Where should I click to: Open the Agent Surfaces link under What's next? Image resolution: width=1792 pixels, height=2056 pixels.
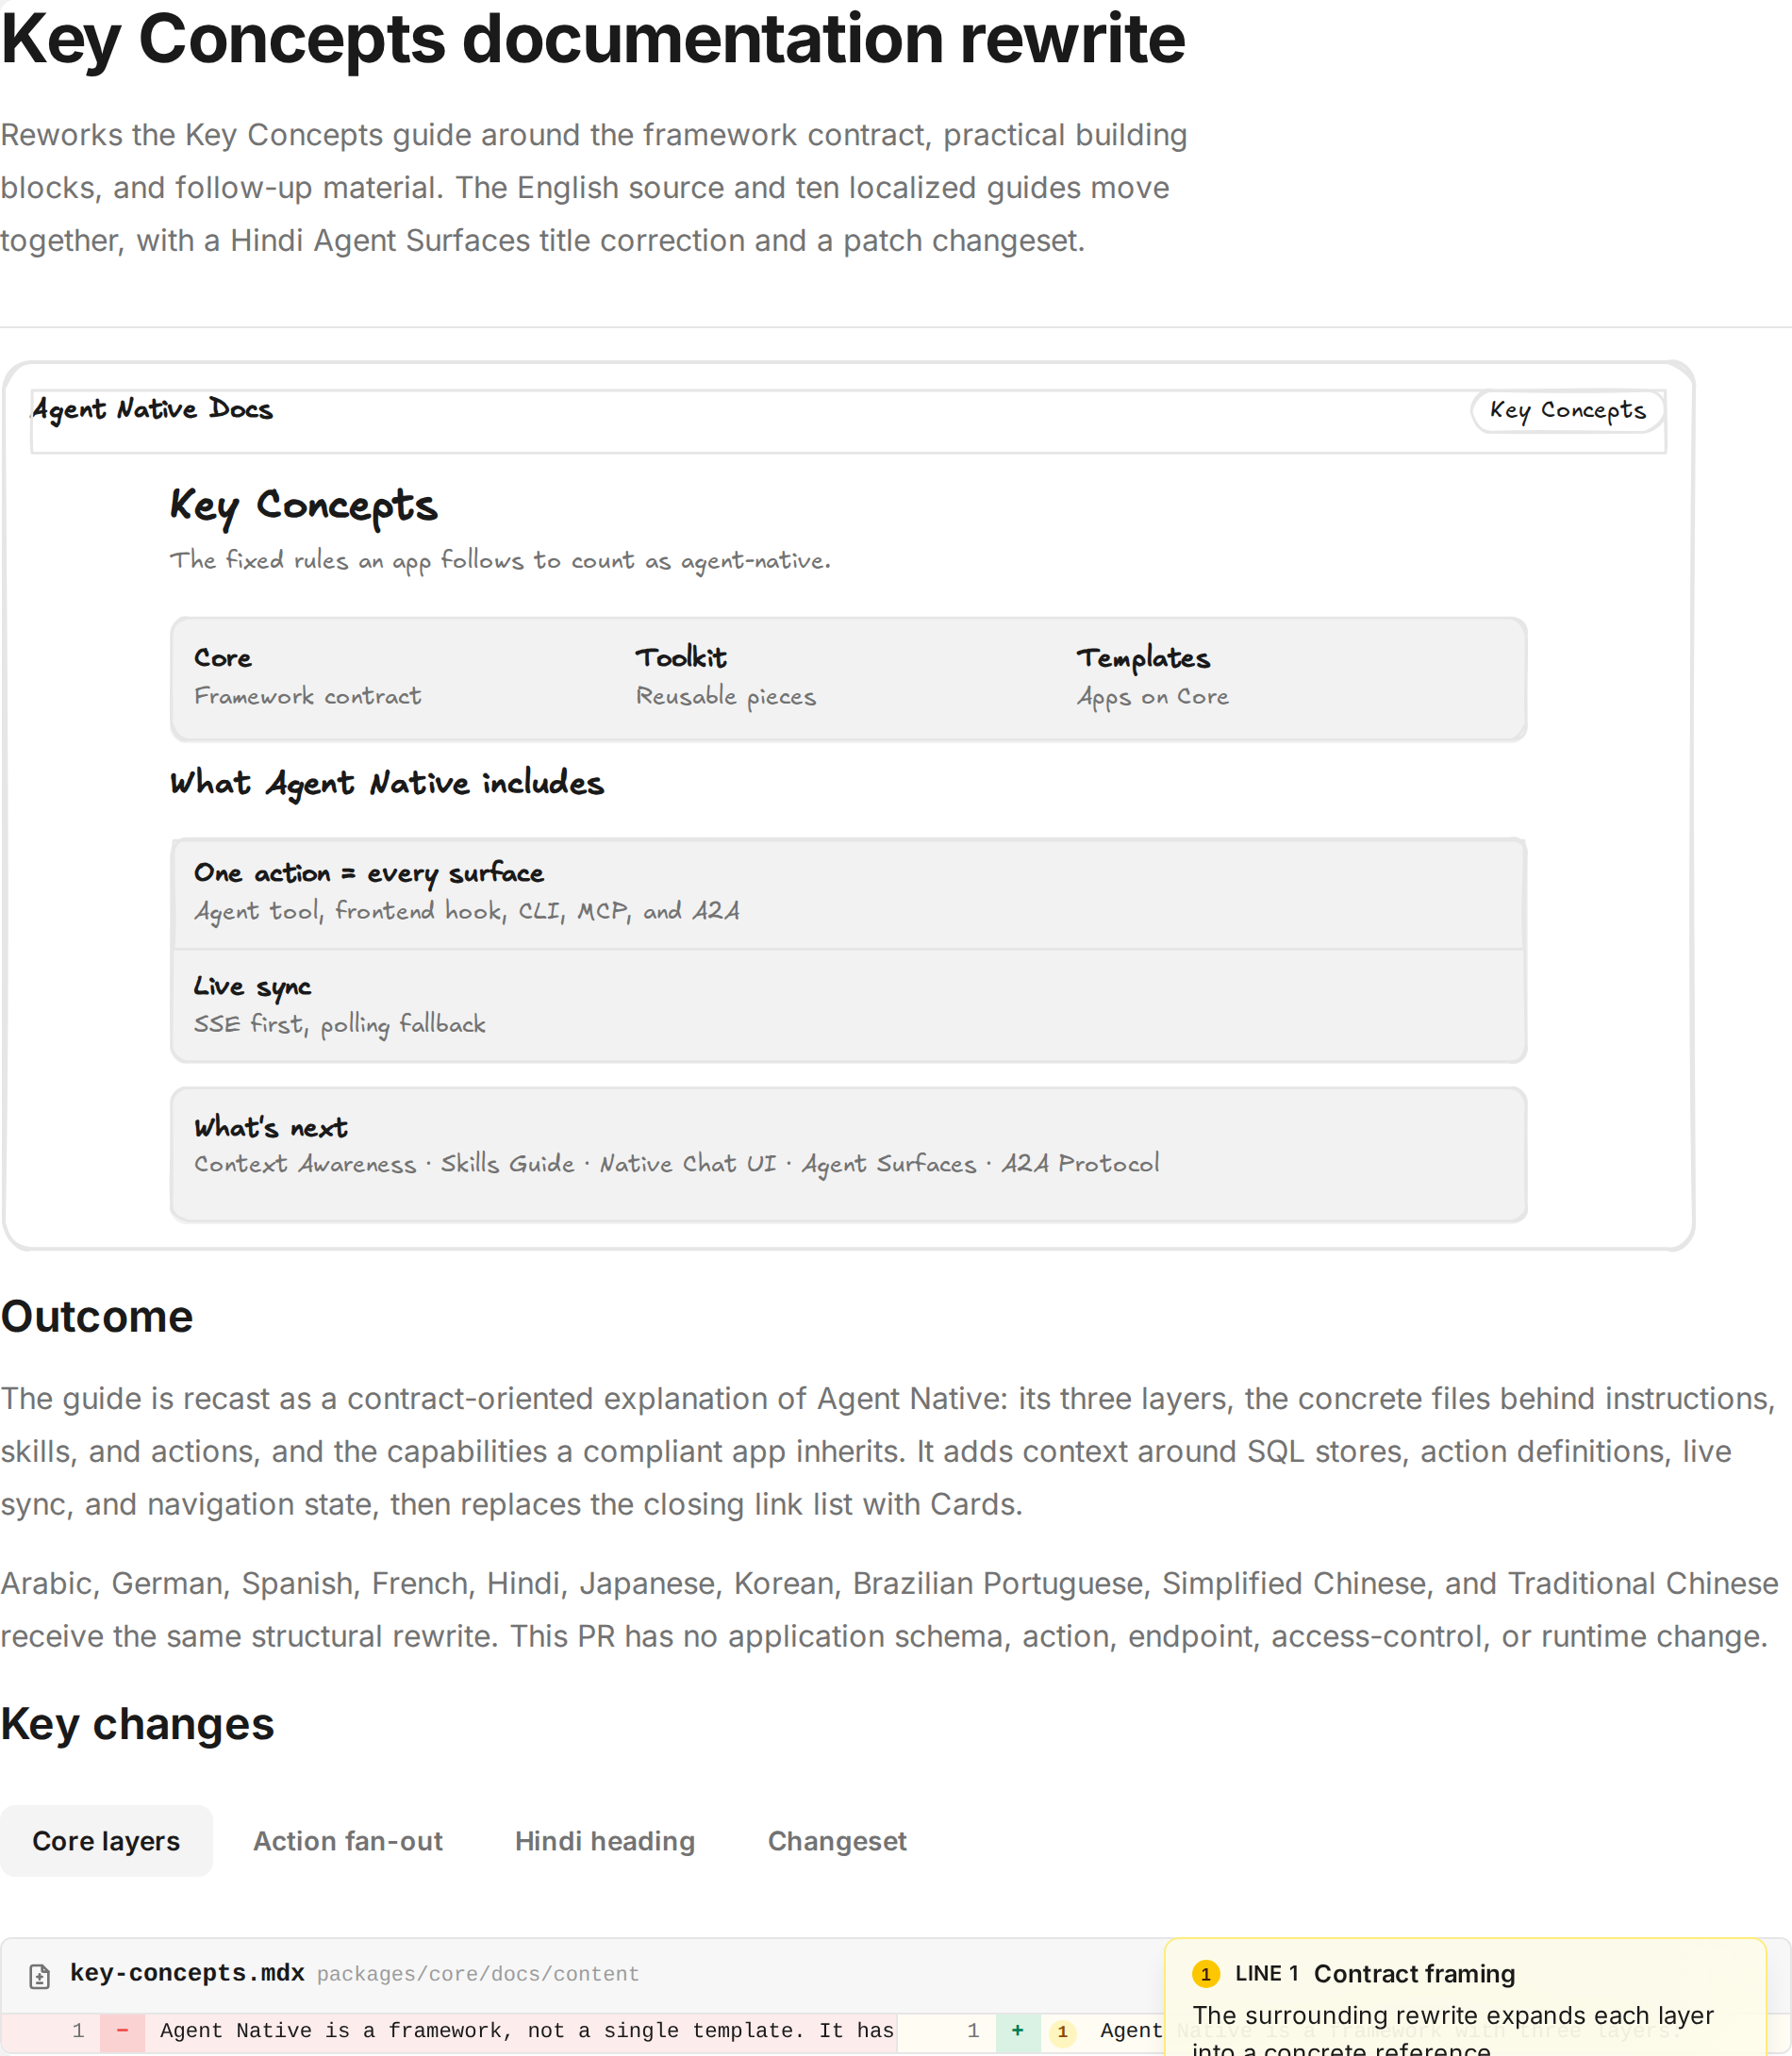889,1164
